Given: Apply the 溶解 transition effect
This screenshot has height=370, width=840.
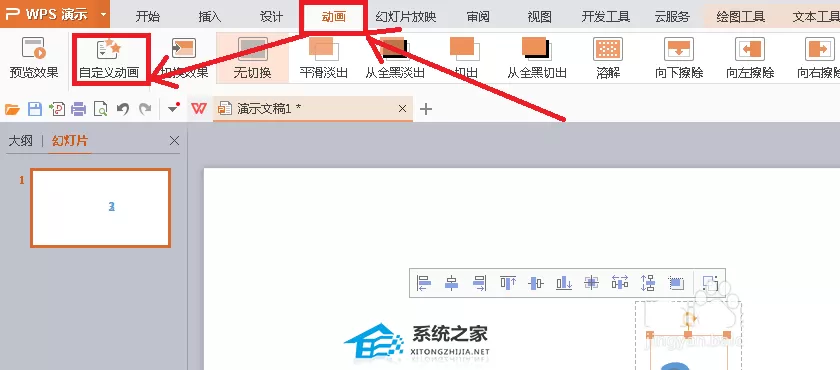Looking at the screenshot, I should tap(608, 58).
